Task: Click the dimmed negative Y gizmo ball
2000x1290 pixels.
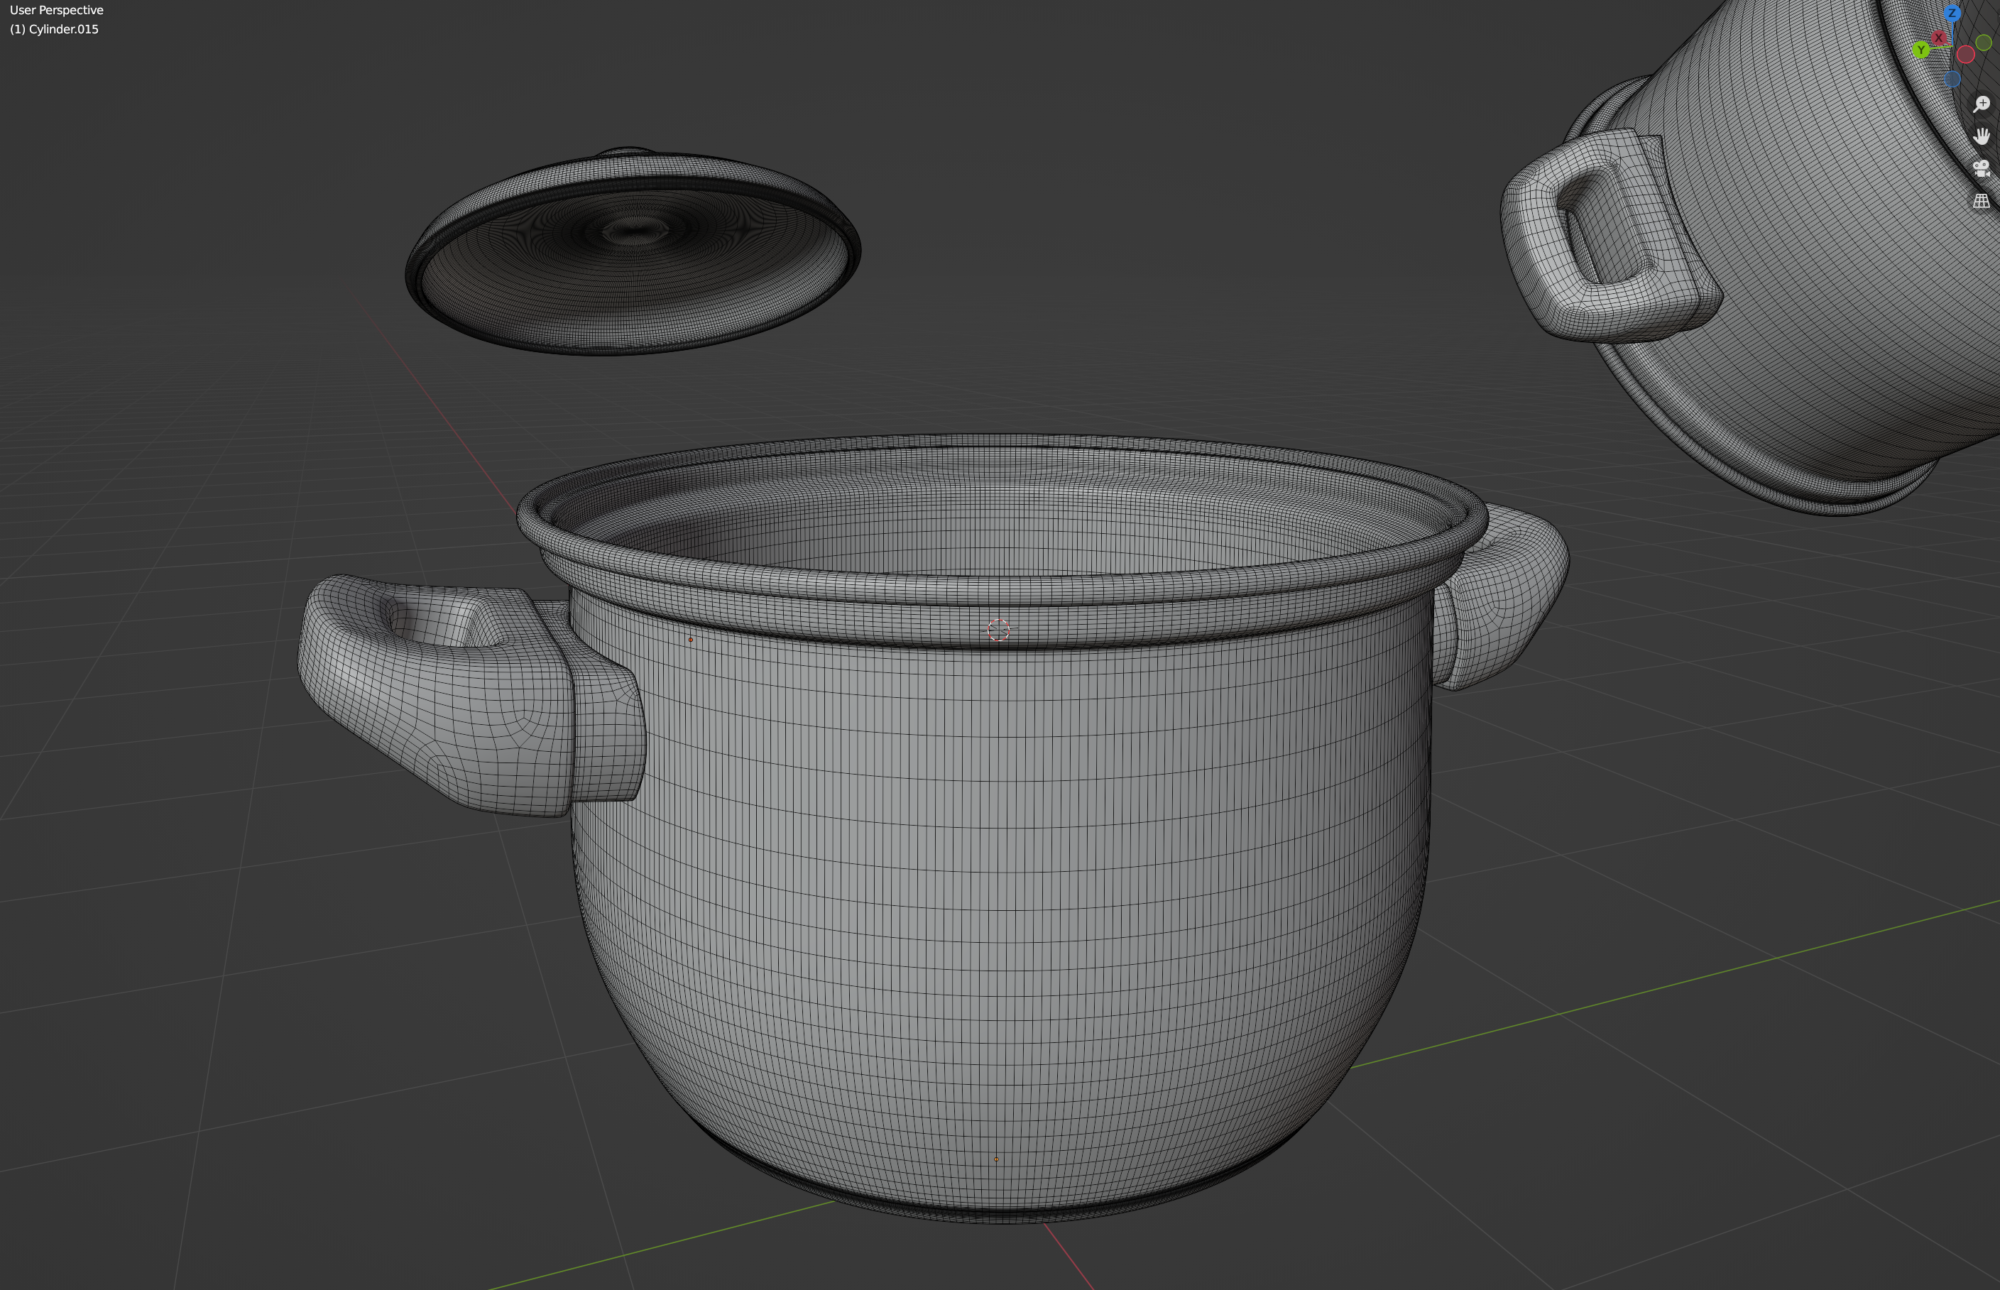Action: (x=1983, y=43)
